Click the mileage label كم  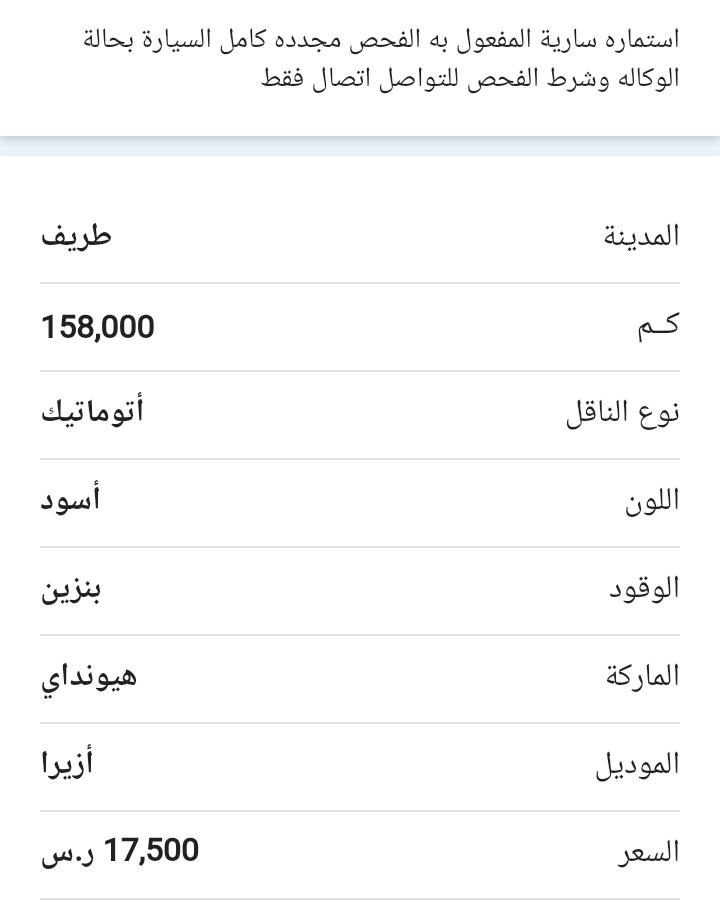click(x=658, y=326)
